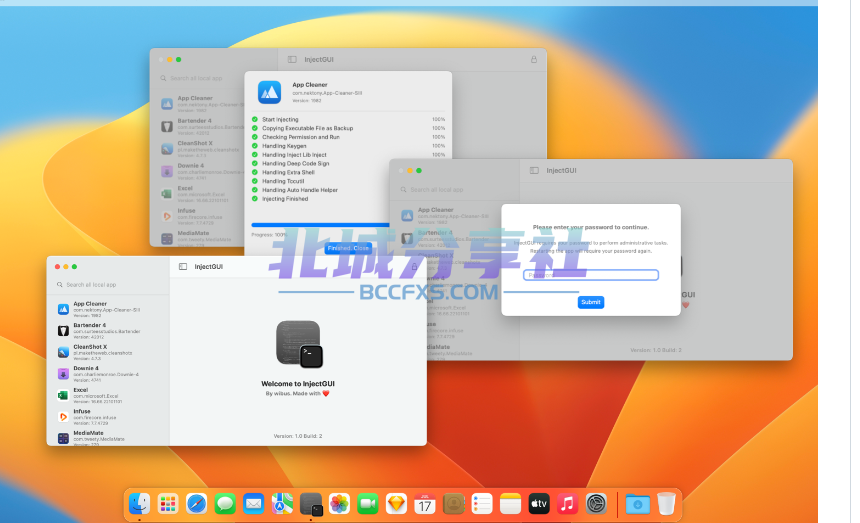Click 'Please enter your password to continue.' text
The height and width of the screenshot is (523, 860).
tap(591, 227)
